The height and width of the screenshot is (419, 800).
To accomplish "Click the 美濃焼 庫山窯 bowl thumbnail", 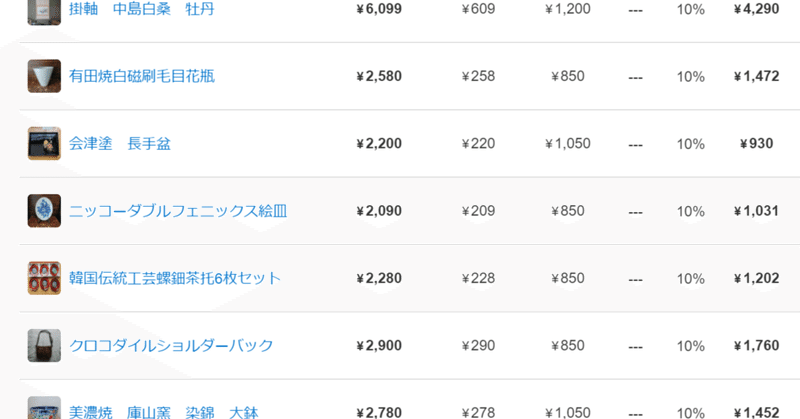I will pyautogui.click(x=44, y=410).
